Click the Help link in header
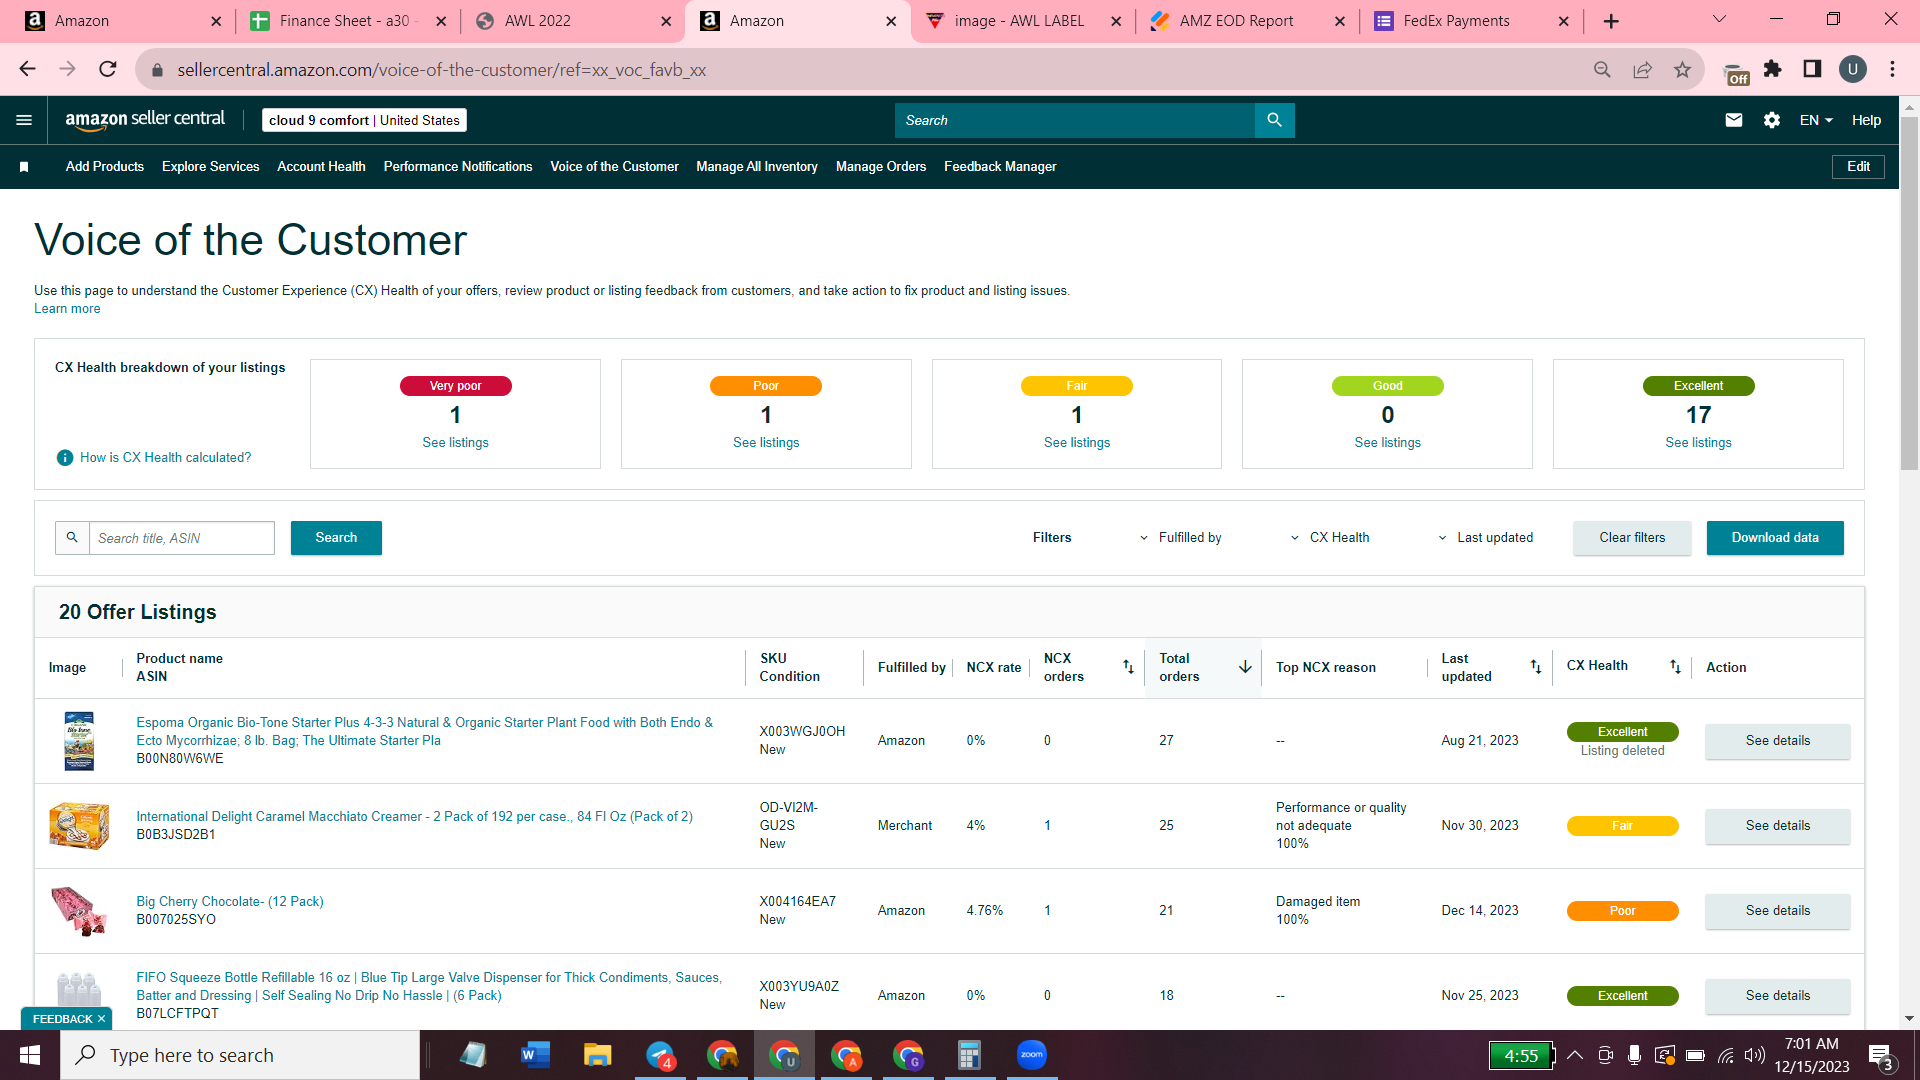 click(1866, 120)
